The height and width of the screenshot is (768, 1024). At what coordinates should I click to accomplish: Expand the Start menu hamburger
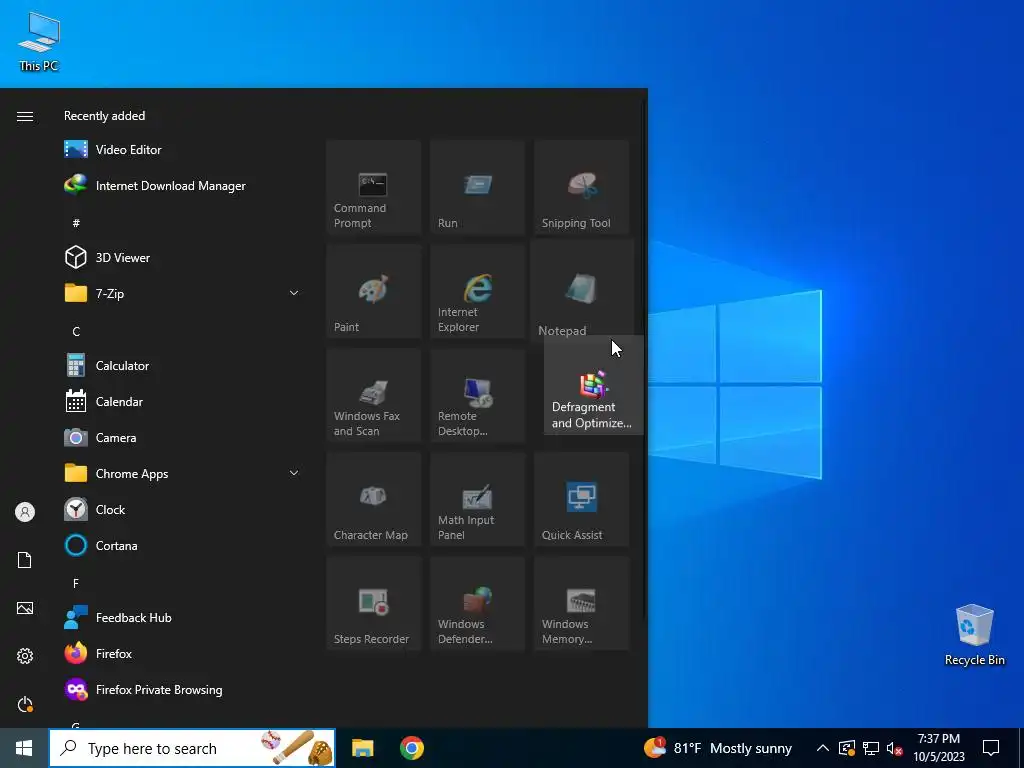pyautogui.click(x=25, y=116)
